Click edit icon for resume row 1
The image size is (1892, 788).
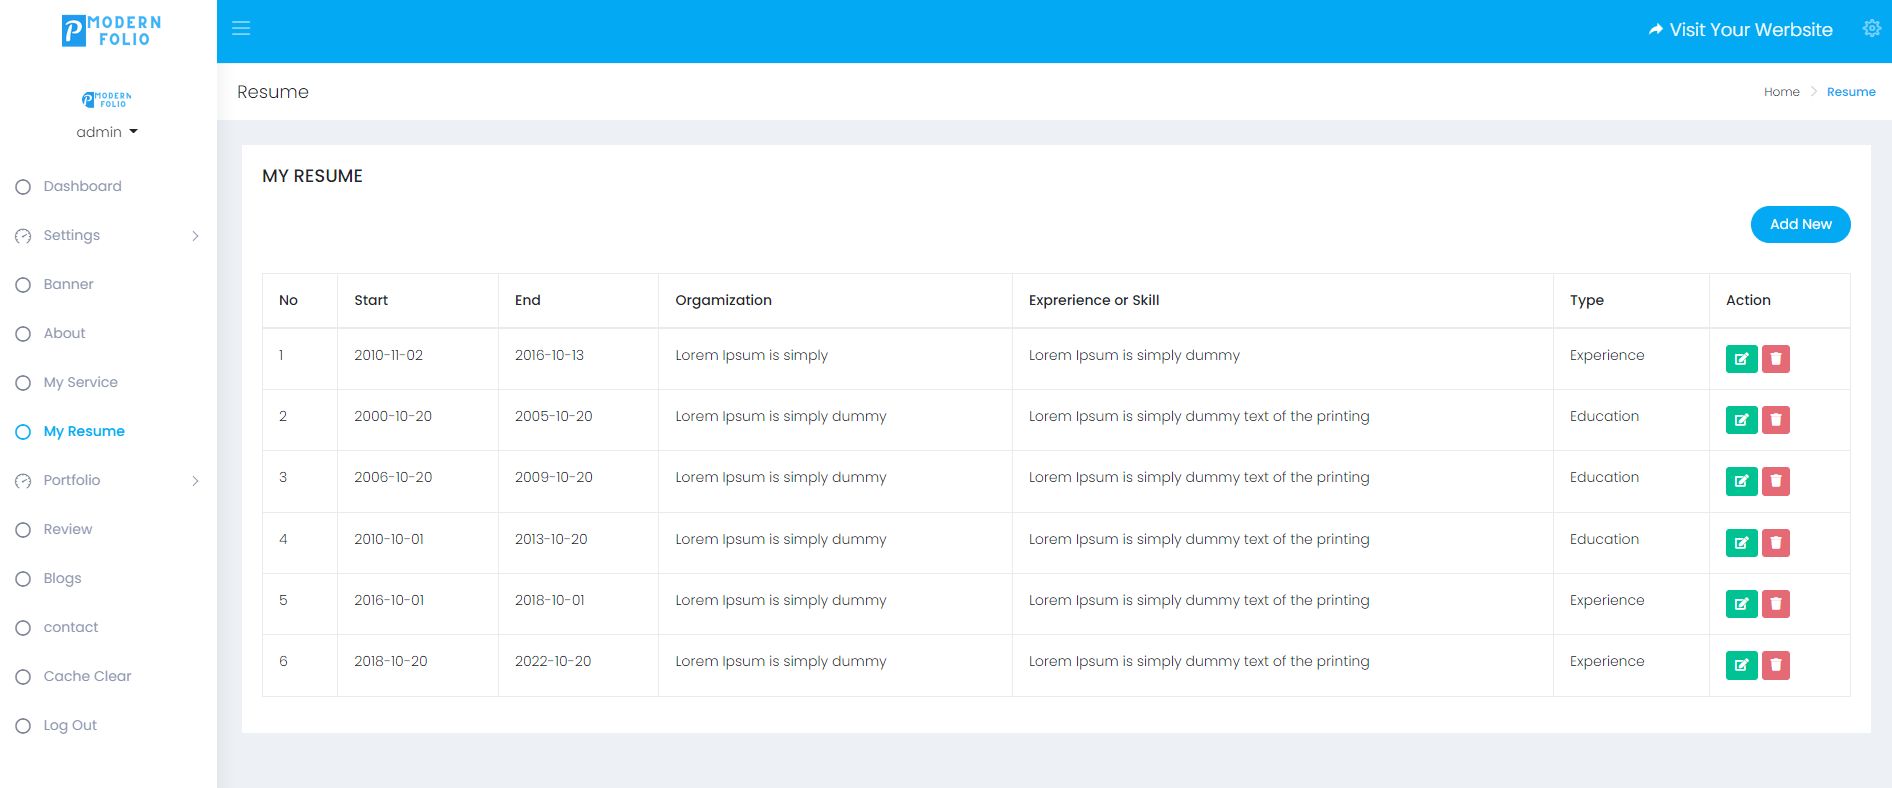pos(1741,359)
